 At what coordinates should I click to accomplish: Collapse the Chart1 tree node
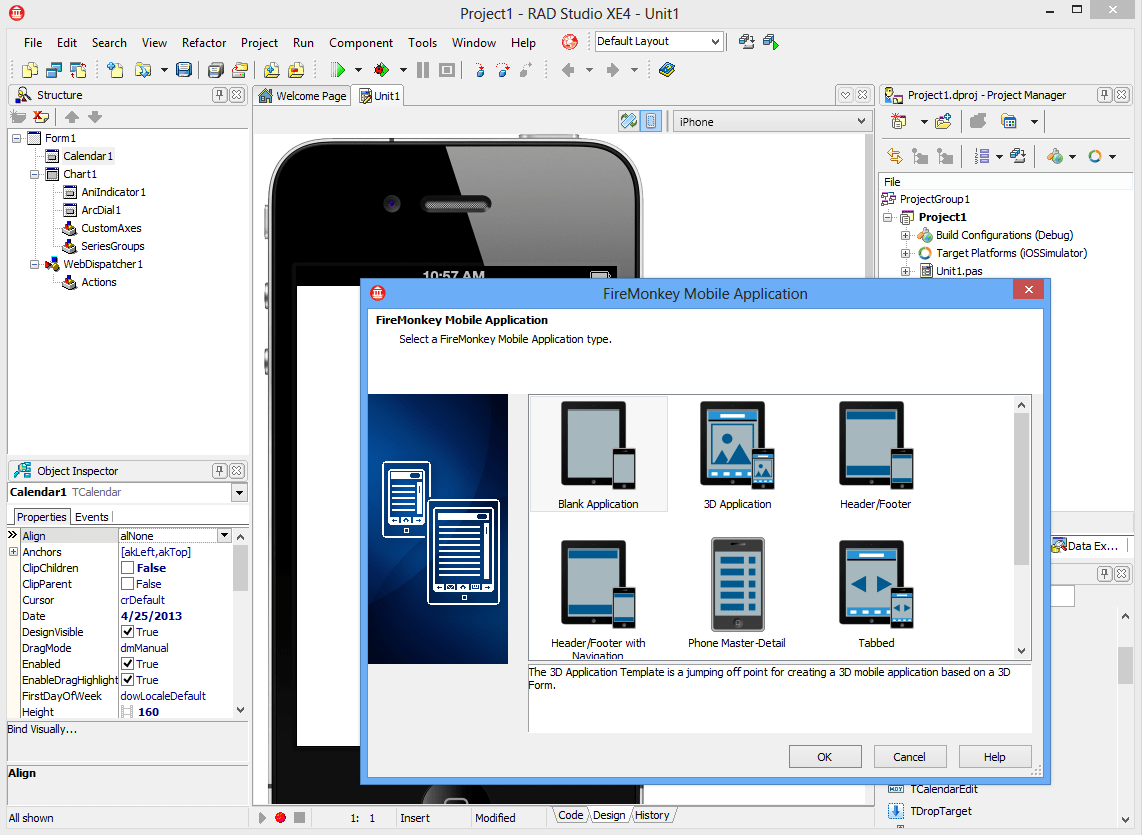point(34,174)
